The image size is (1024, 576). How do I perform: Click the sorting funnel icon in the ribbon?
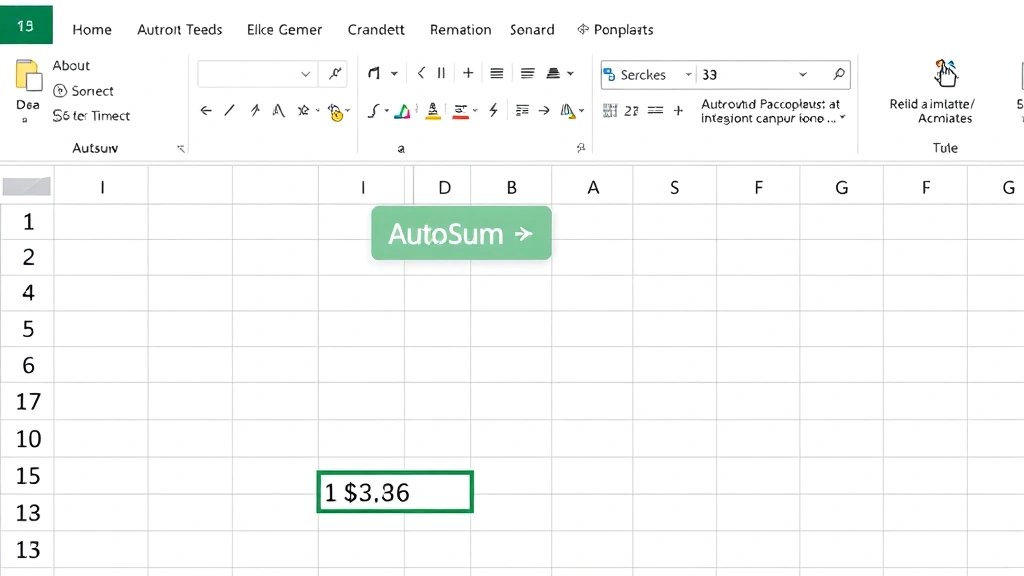(x=566, y=111)
